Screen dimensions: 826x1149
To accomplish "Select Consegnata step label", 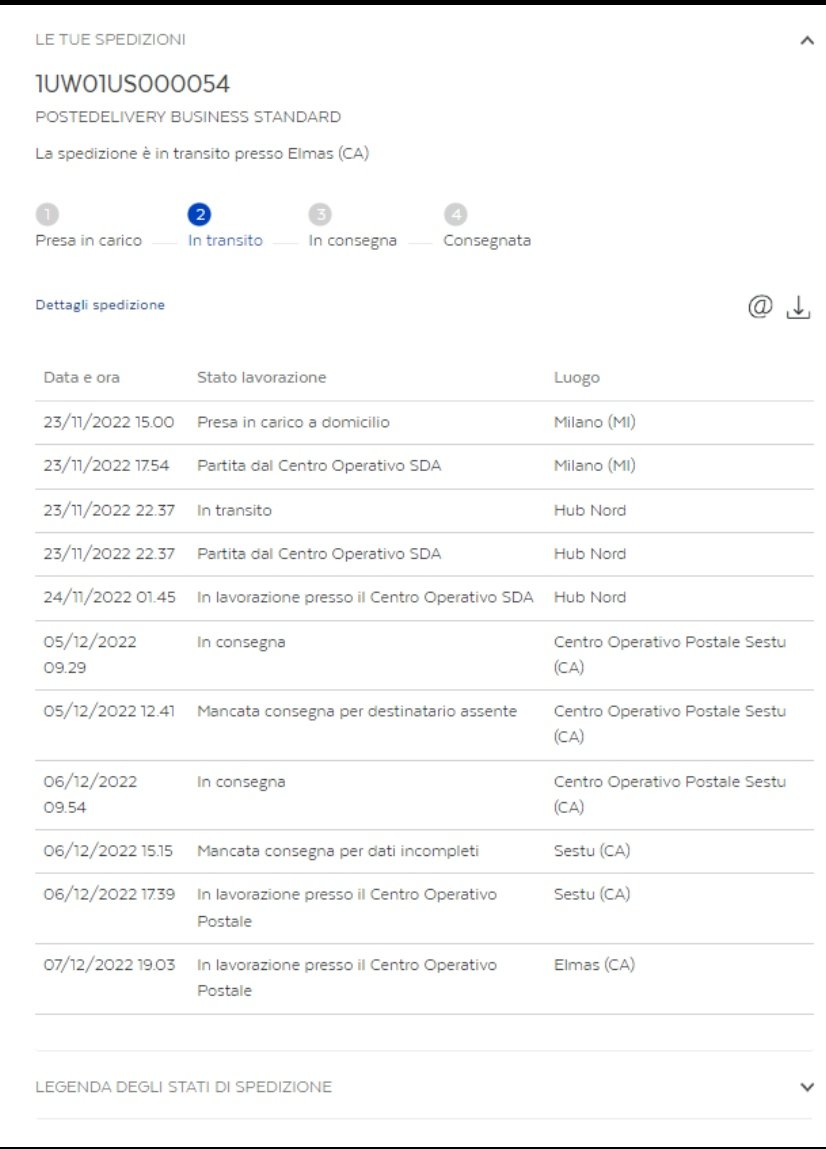I will click(487, 240).
